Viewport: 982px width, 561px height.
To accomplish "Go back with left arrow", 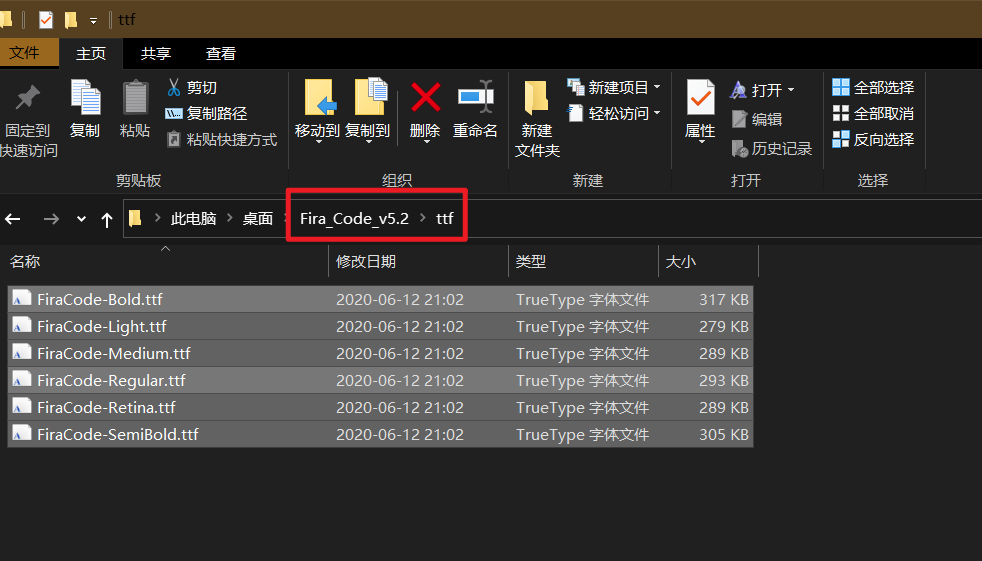I will pos(13,219).
